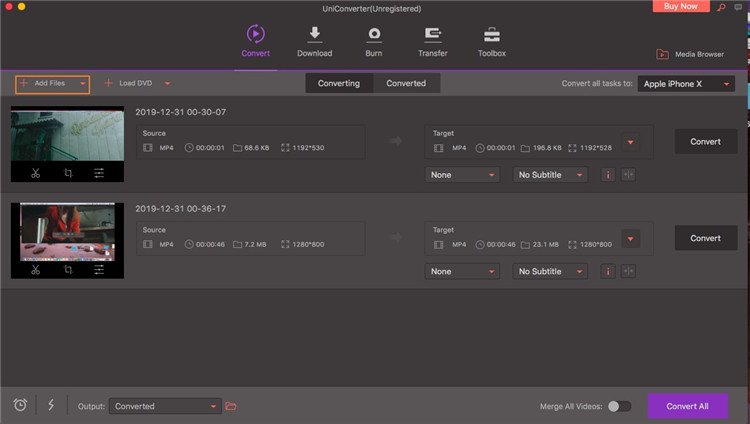Open the scheduler alarm clock icon
Screen dimensions: 750x424
click(x=20, y=405)
